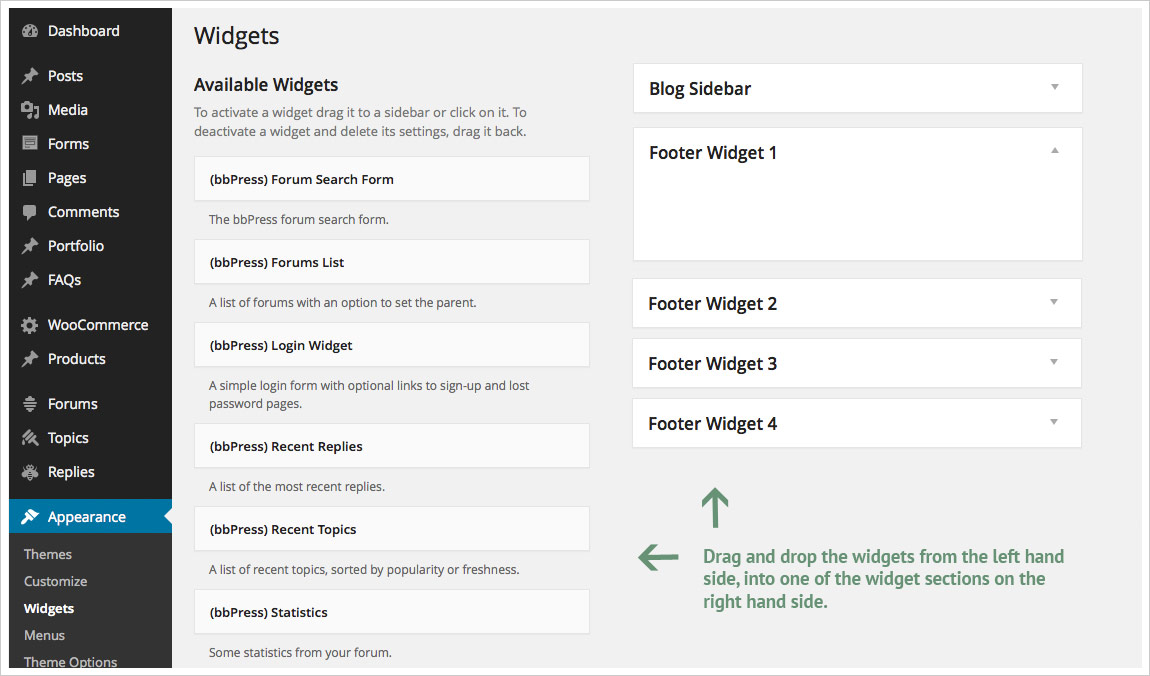Click the WooCommerce gear icon
Image resolution: width=1150 pixels, height=676 pixels.
(30, 325)
